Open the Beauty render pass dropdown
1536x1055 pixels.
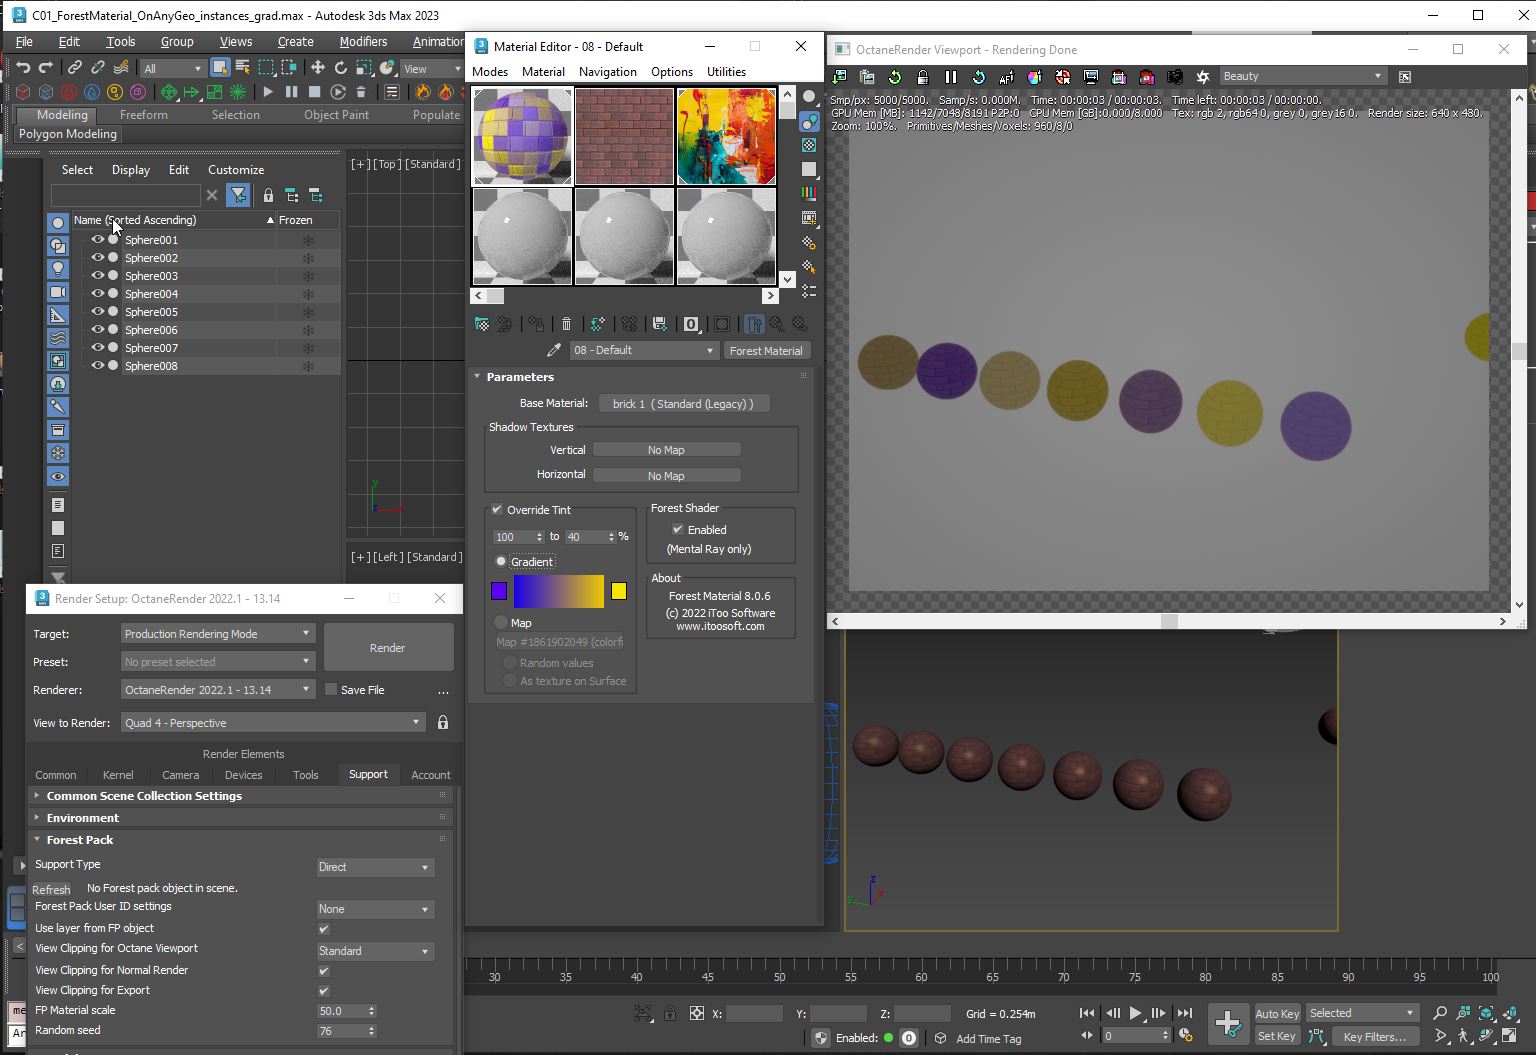1302,76
